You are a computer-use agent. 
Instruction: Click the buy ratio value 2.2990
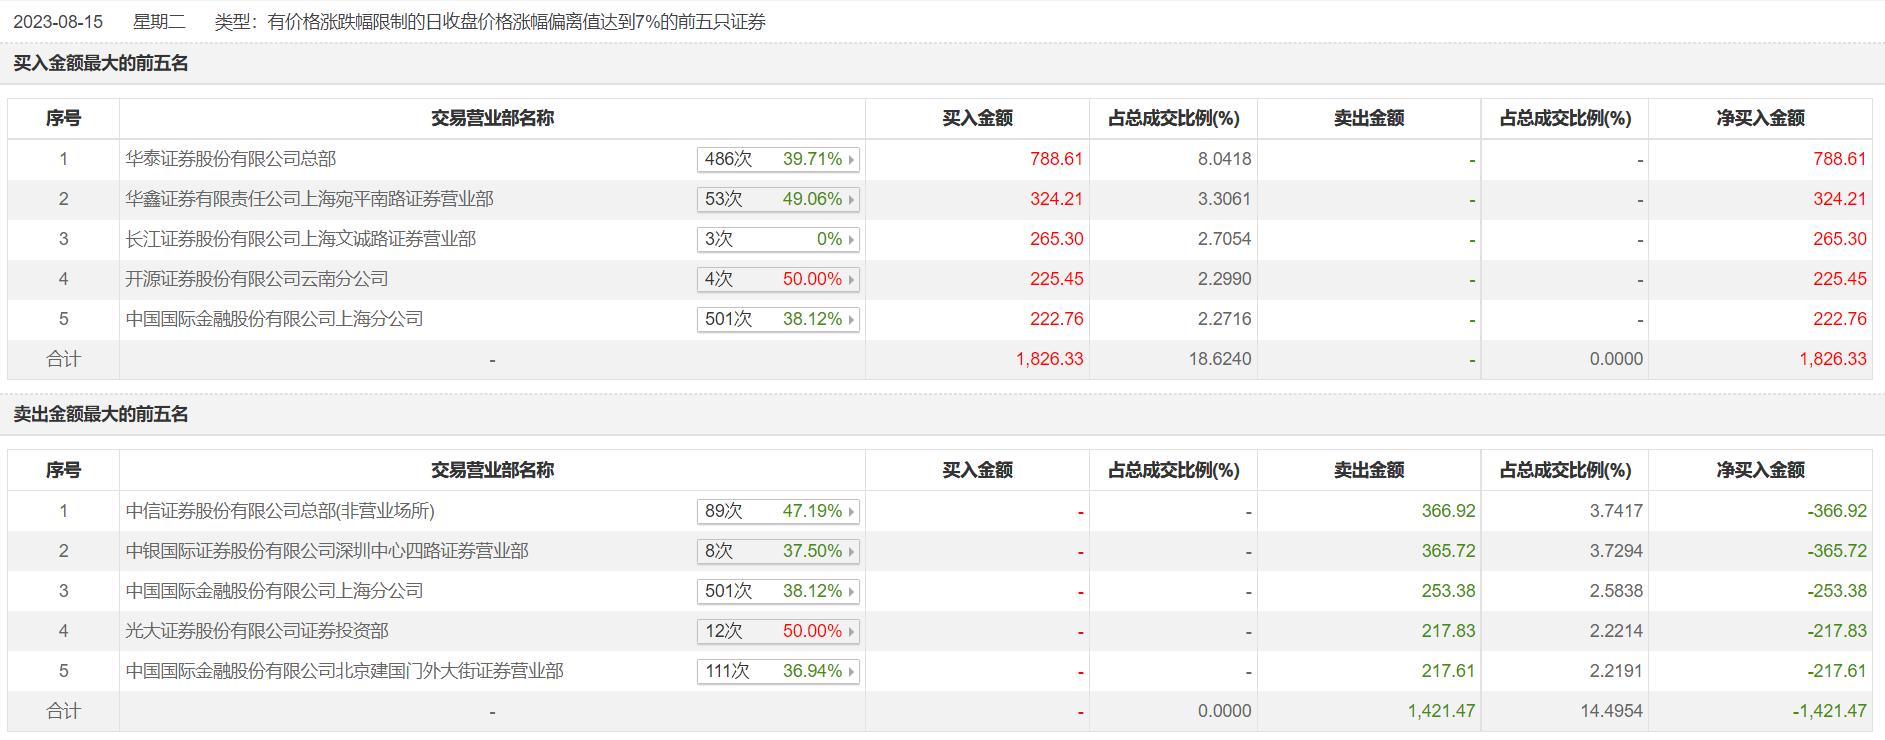(x=1224, y=279)
